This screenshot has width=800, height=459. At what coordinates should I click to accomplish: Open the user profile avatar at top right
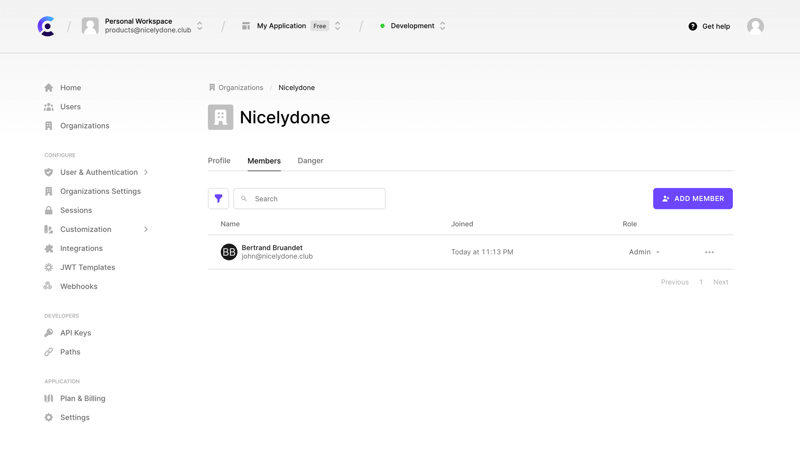coord(755,26)
